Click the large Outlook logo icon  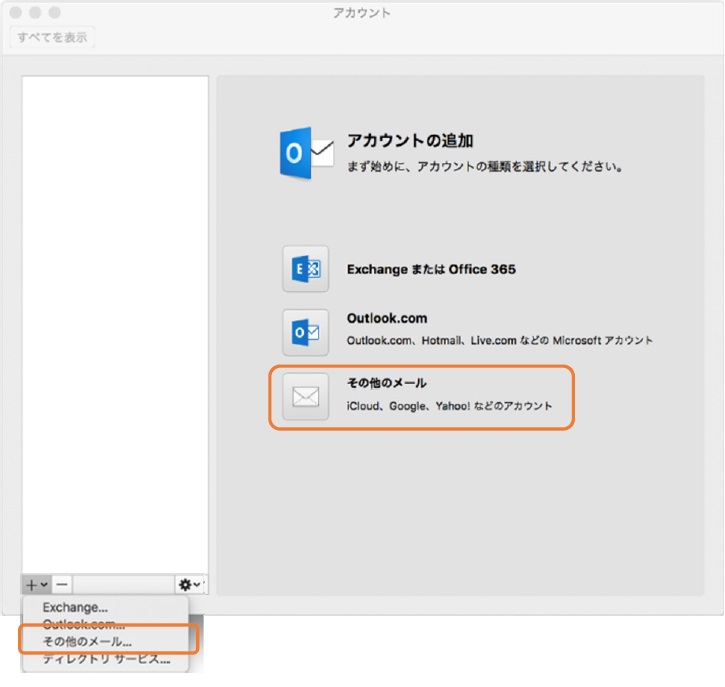coord(307,153)
